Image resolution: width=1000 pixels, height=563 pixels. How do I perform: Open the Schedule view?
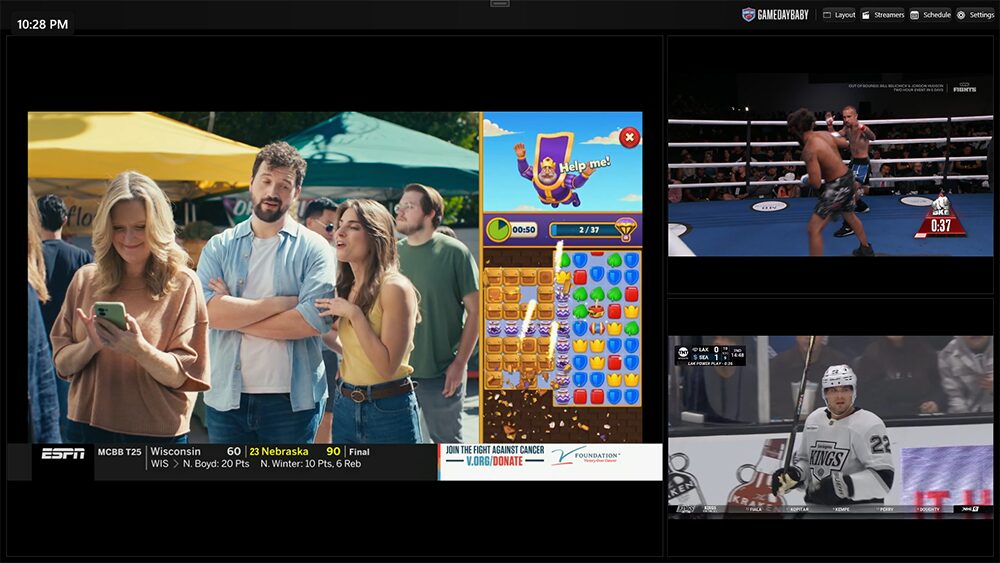(930, 15)
